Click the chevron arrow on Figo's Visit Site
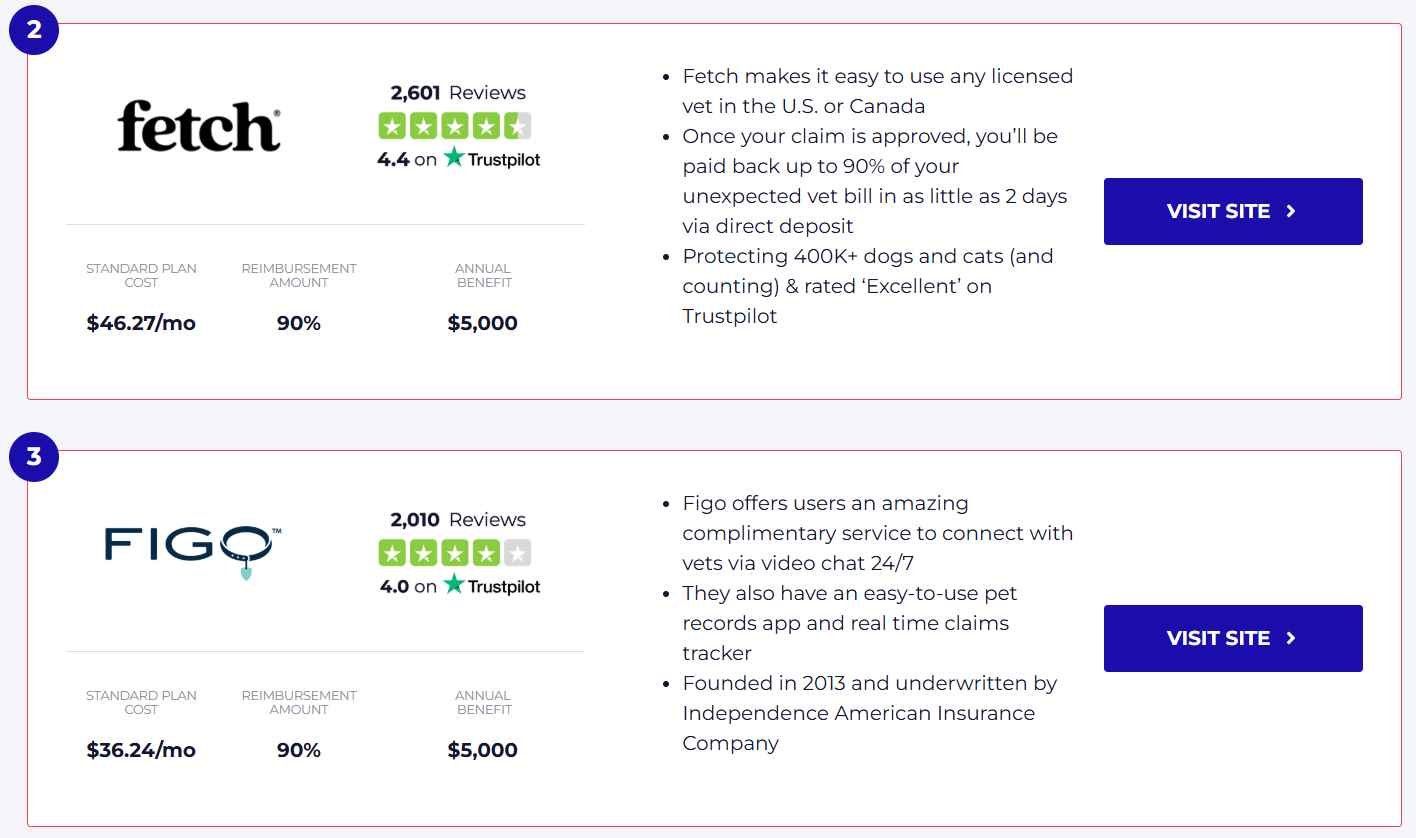This screenshot has width=1416, height=838. pos(1291,638)
